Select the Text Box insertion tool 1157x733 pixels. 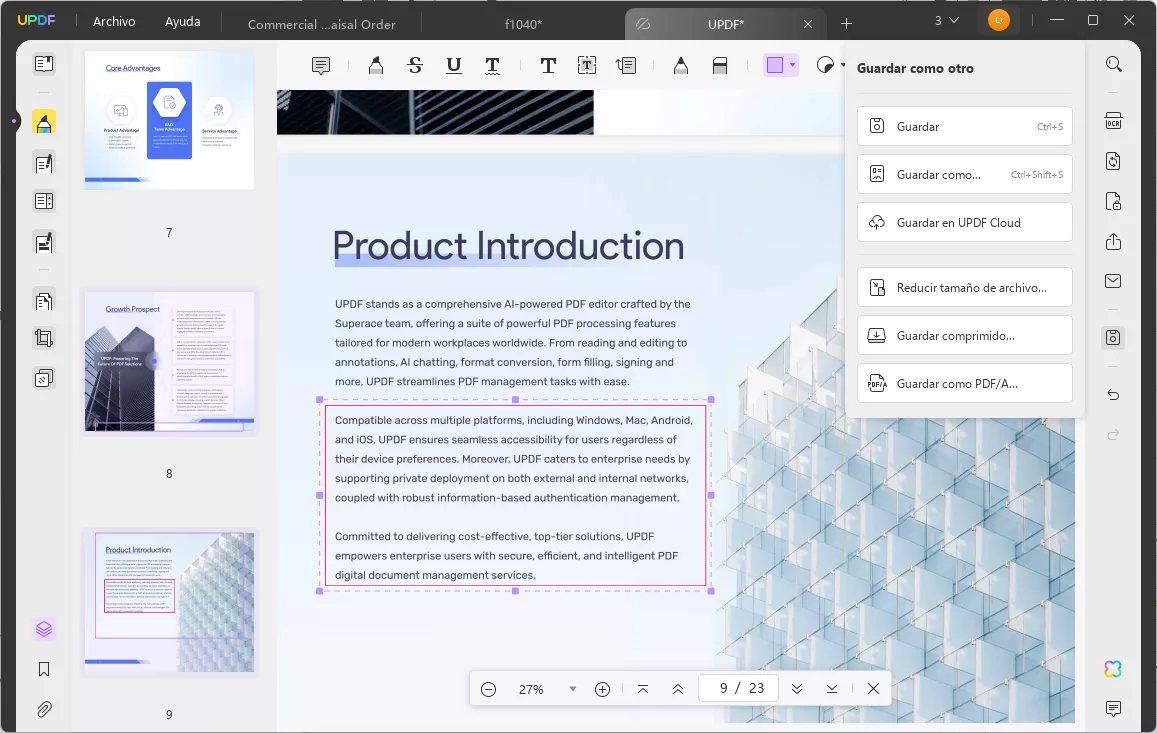587,64
